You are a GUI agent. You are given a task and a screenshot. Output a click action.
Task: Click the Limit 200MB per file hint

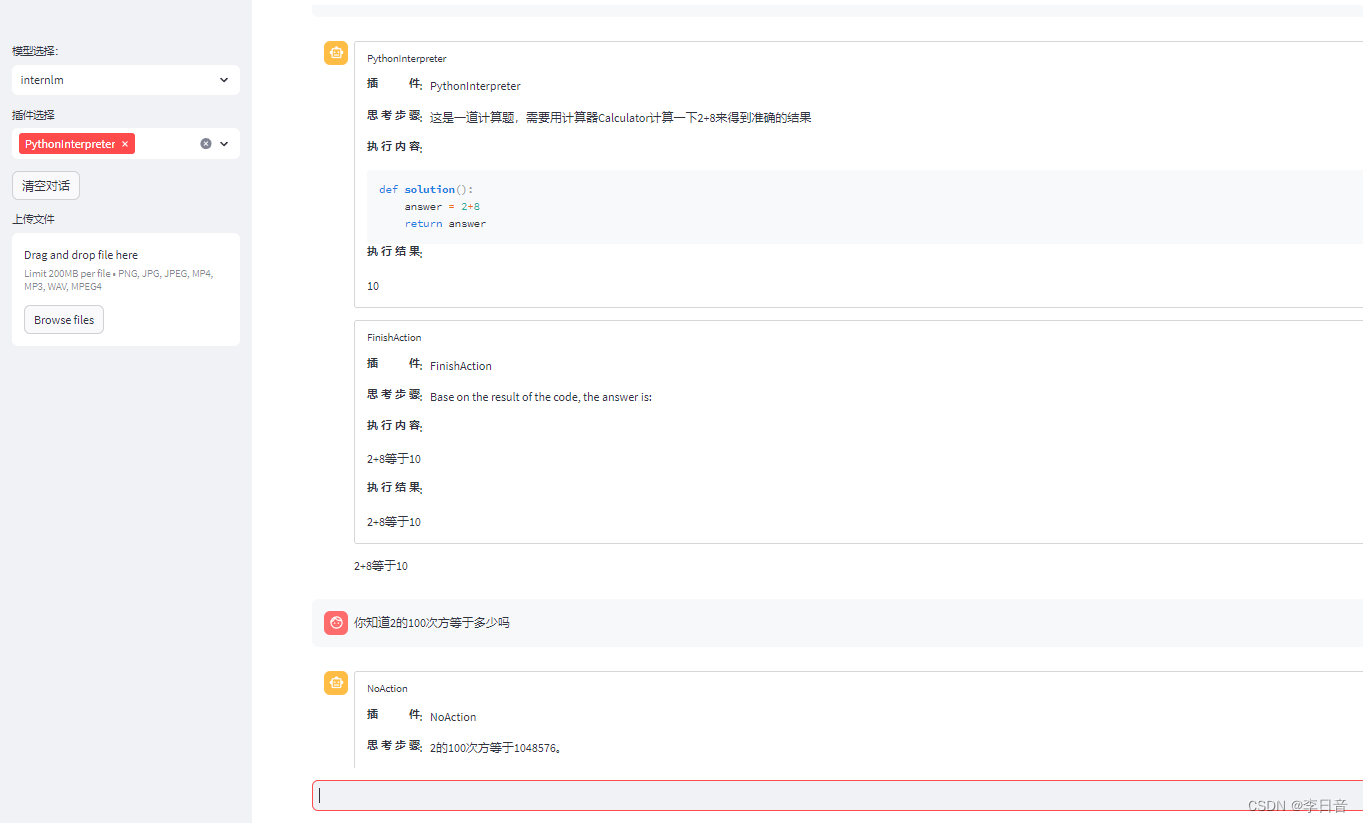119,279
